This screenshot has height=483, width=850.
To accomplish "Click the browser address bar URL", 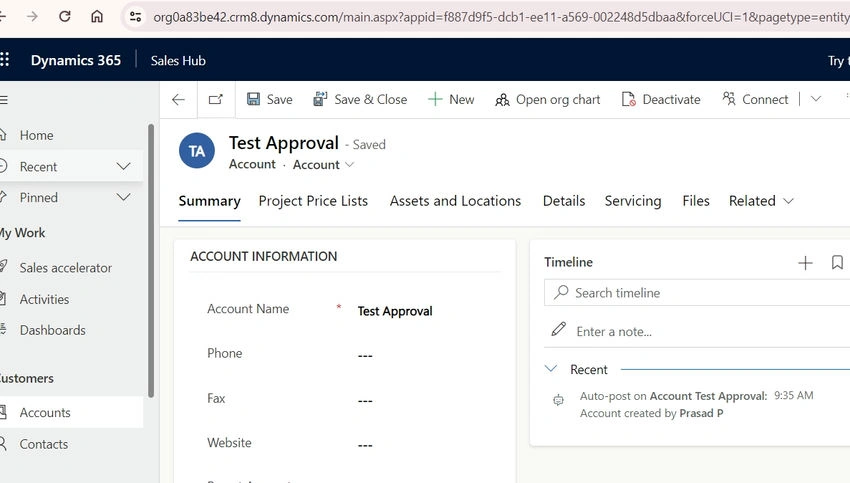I will click(501, 17).
